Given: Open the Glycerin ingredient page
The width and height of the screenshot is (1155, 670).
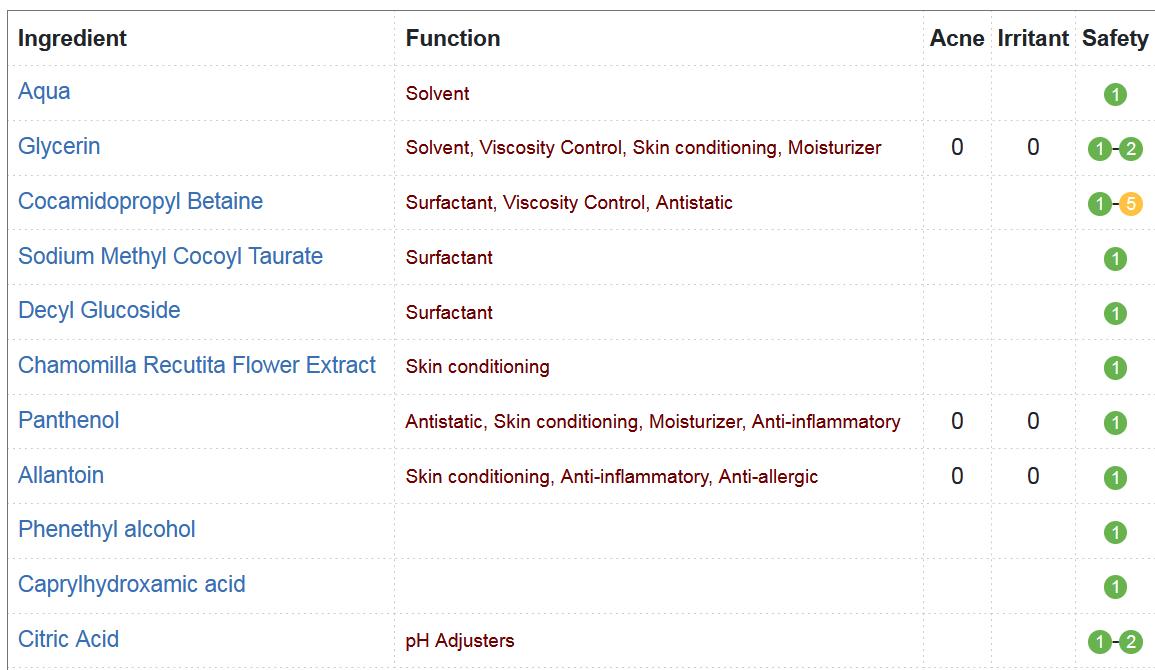Looking at the screenshot, I should 59,147.
